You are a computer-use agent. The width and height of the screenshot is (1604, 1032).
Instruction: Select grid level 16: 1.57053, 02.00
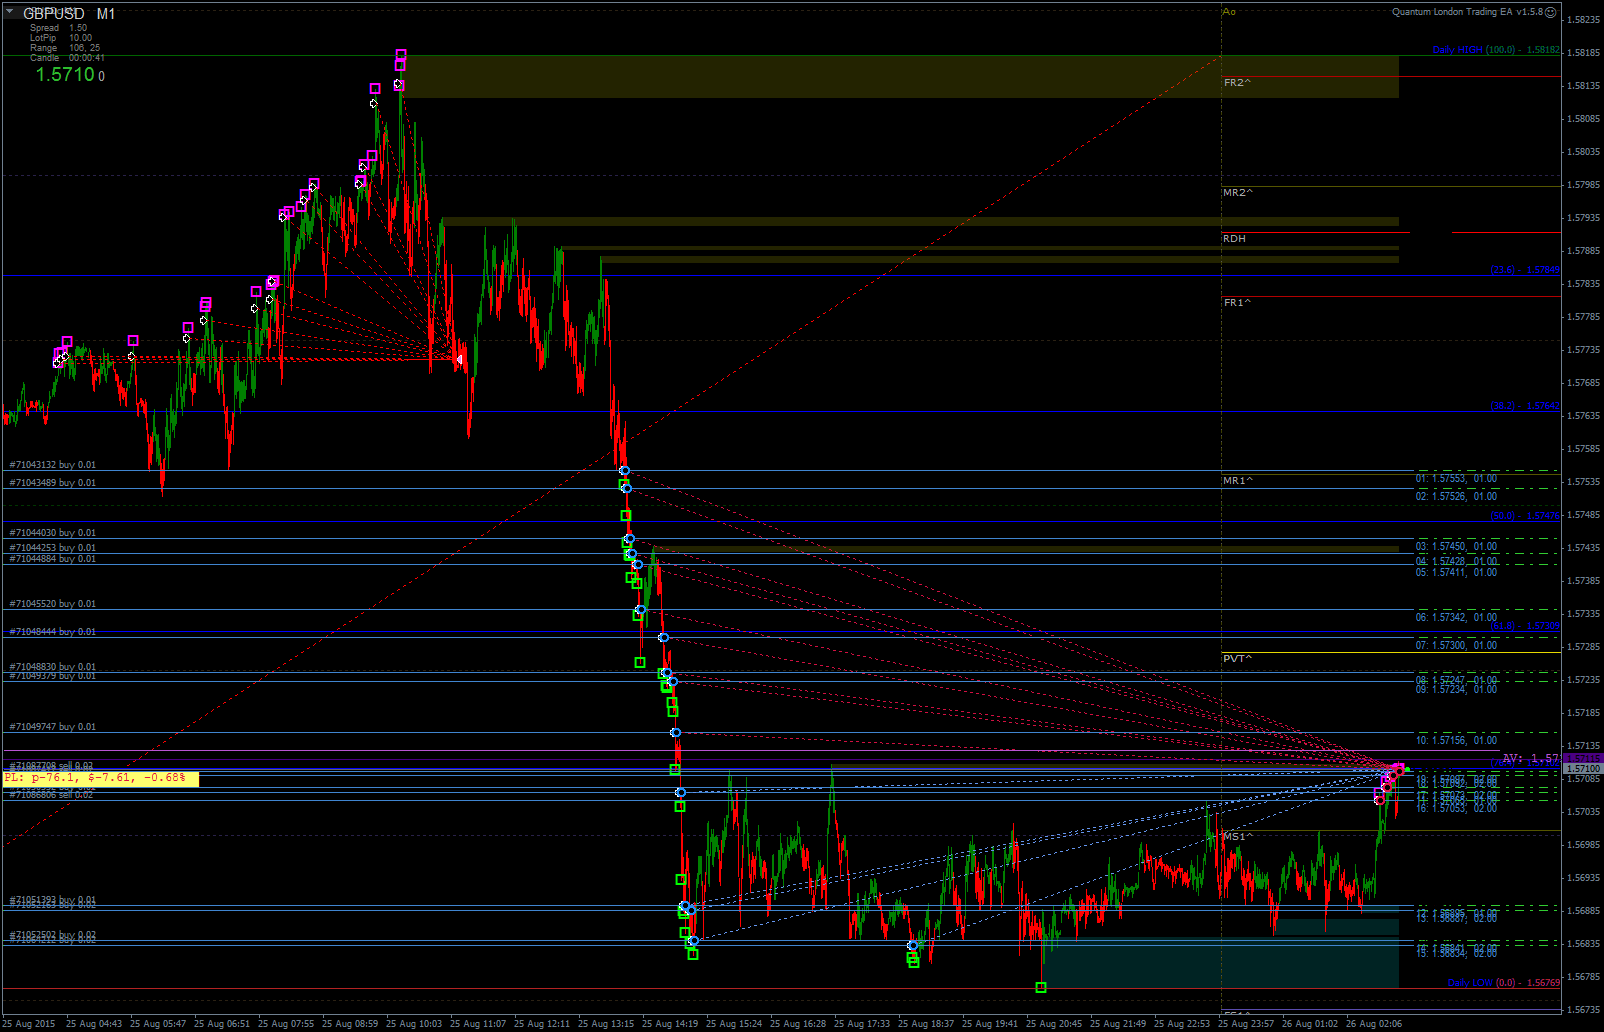pyautogui.click(x=1456, y=808)
